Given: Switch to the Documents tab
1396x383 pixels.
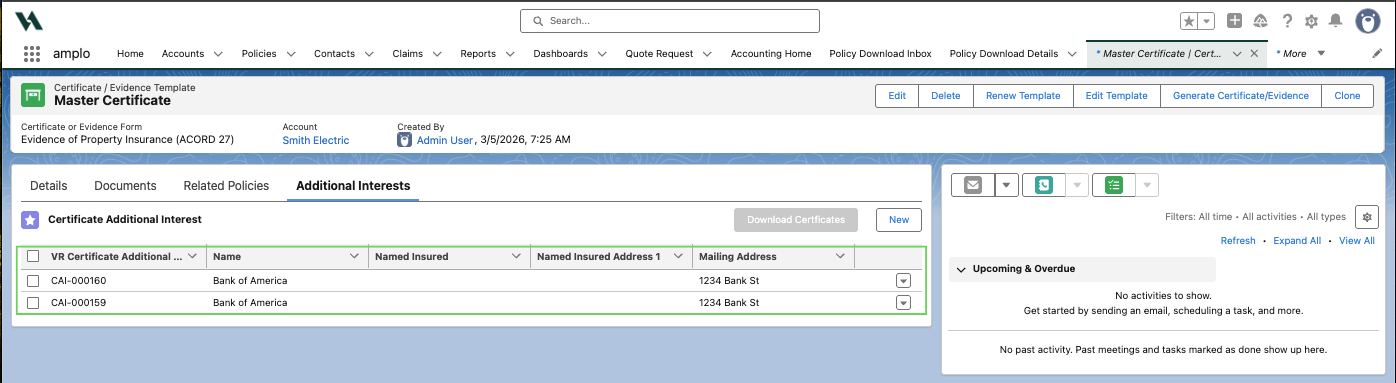Looking at the screenshot, I should click(125, 186).
